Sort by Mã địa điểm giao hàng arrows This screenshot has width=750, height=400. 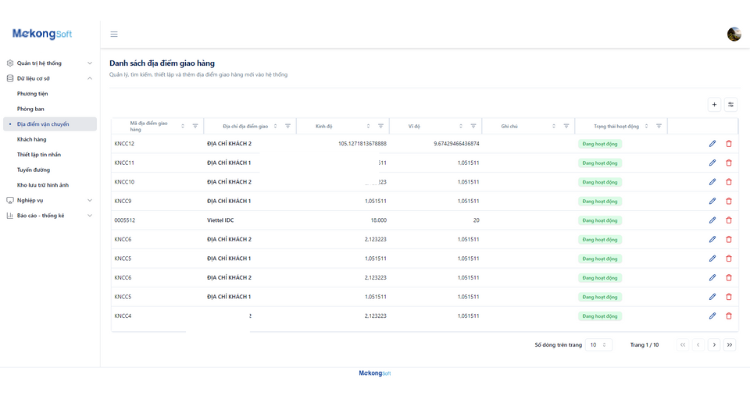pyautogui.click(x=183, y=126)
